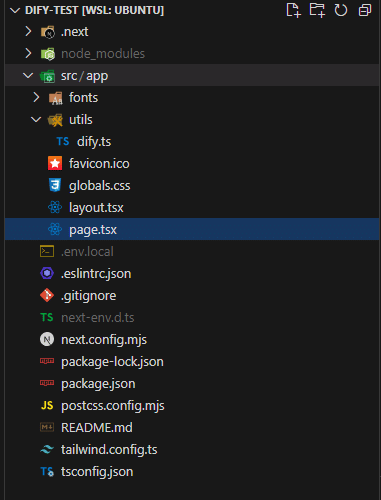This screenshot has height=500, width=381.
Task: Click the TS config icon beside tsconfig.json
Action: click(x=47, y=471)
